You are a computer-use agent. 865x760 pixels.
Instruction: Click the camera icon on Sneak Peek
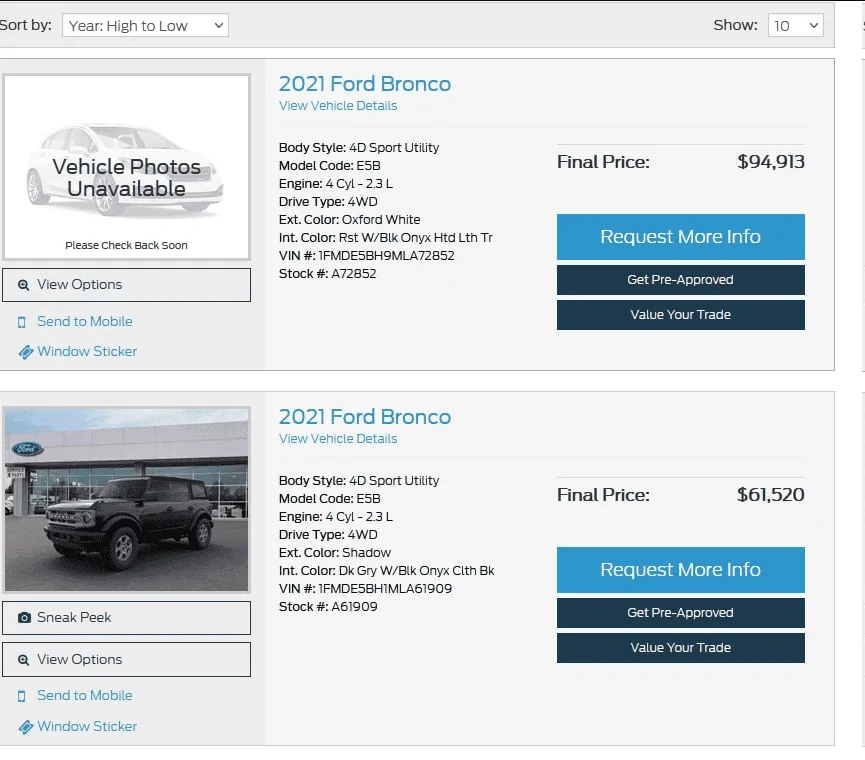point(24,618)
